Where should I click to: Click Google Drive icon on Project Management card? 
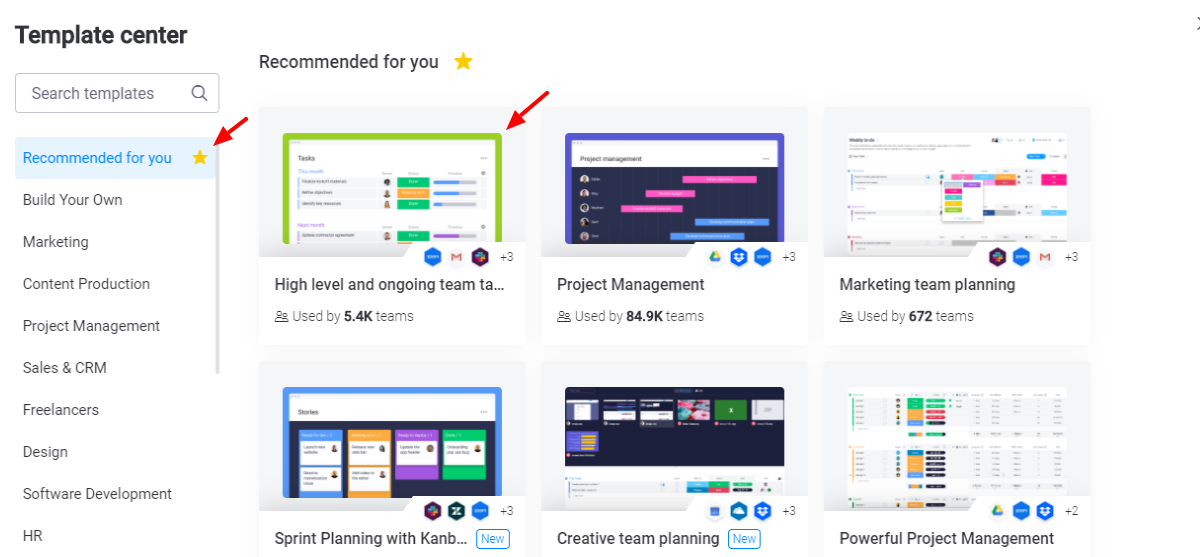(715, 257)
